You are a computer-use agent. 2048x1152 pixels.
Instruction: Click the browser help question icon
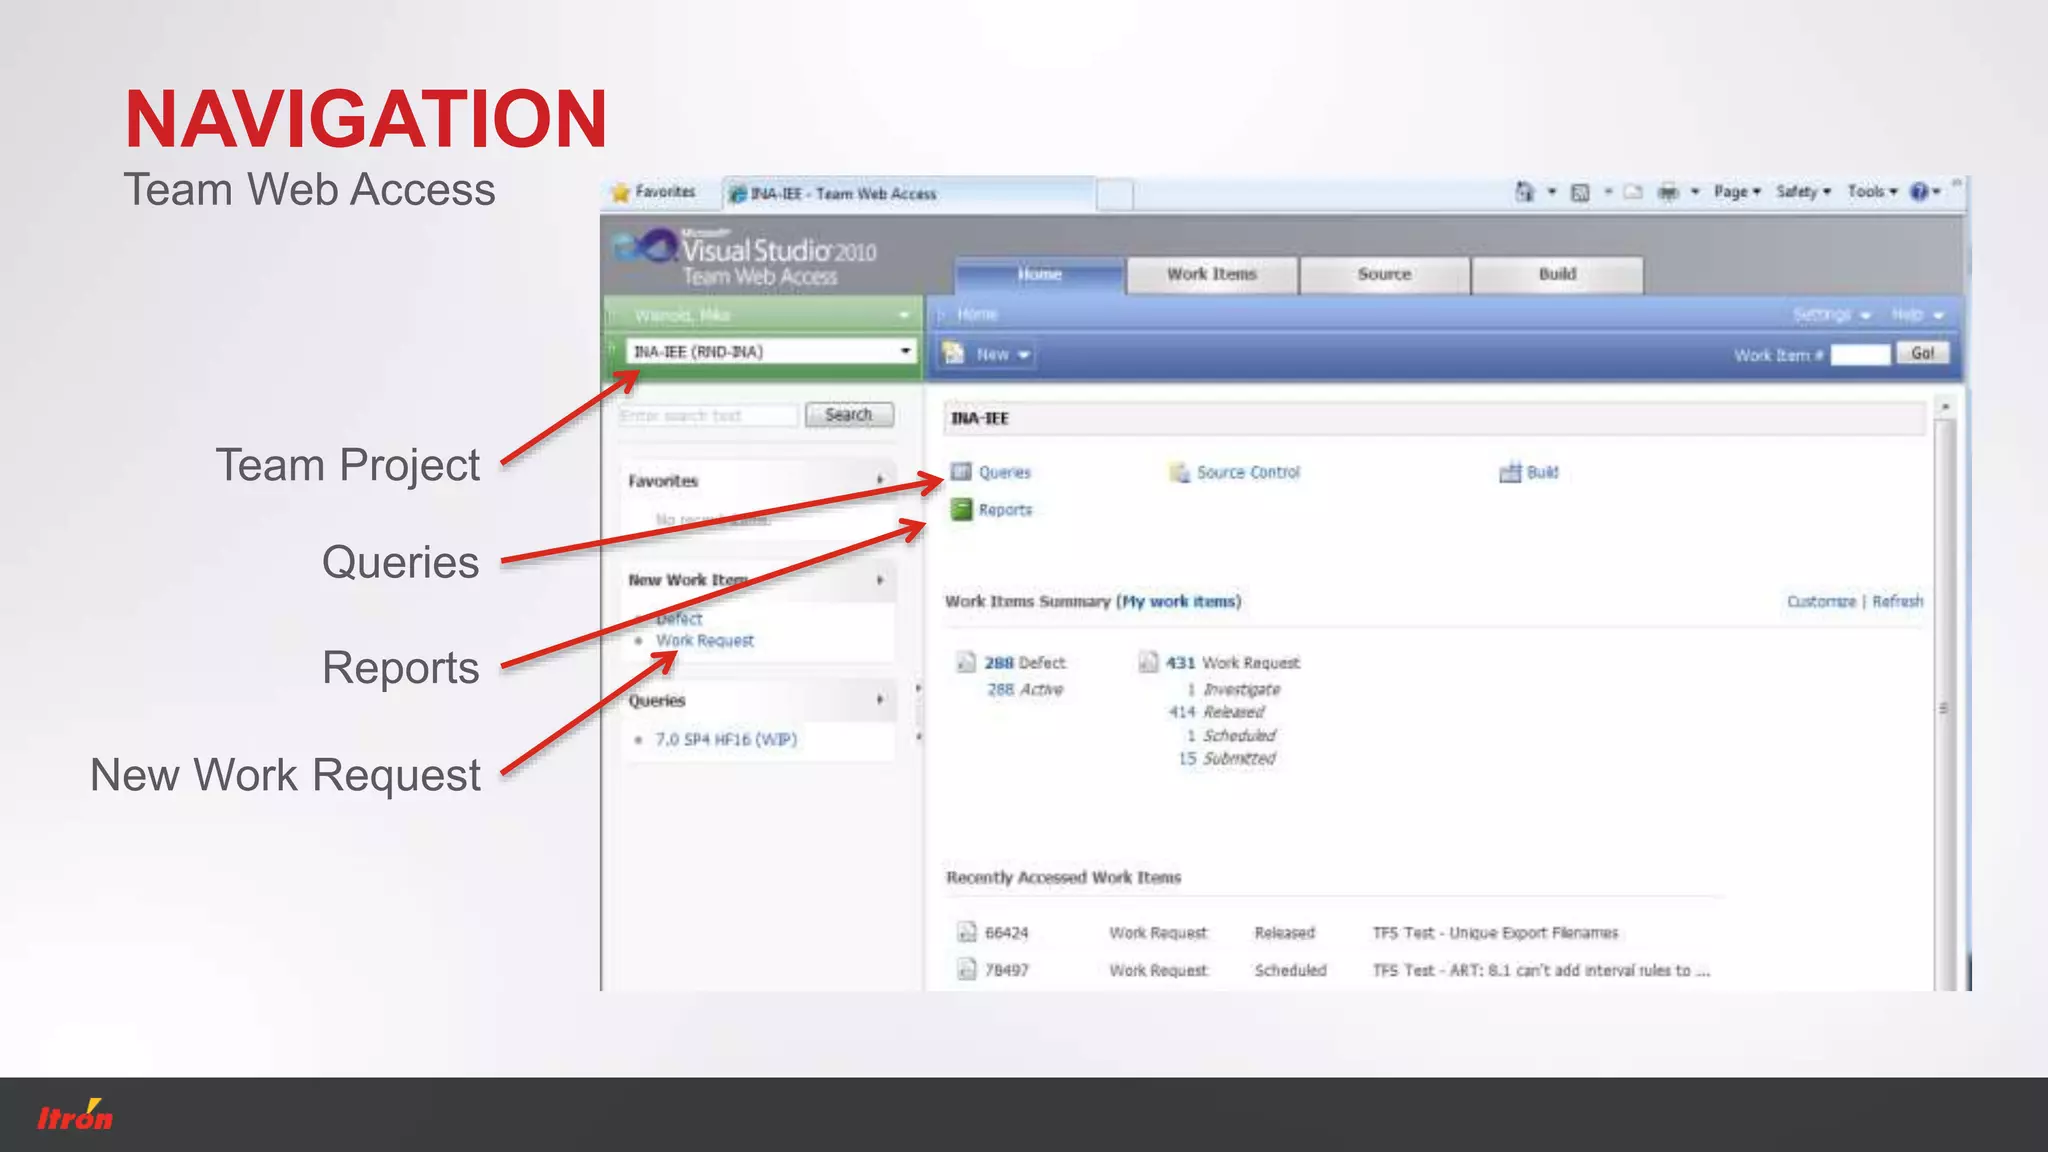point(1919,192)
